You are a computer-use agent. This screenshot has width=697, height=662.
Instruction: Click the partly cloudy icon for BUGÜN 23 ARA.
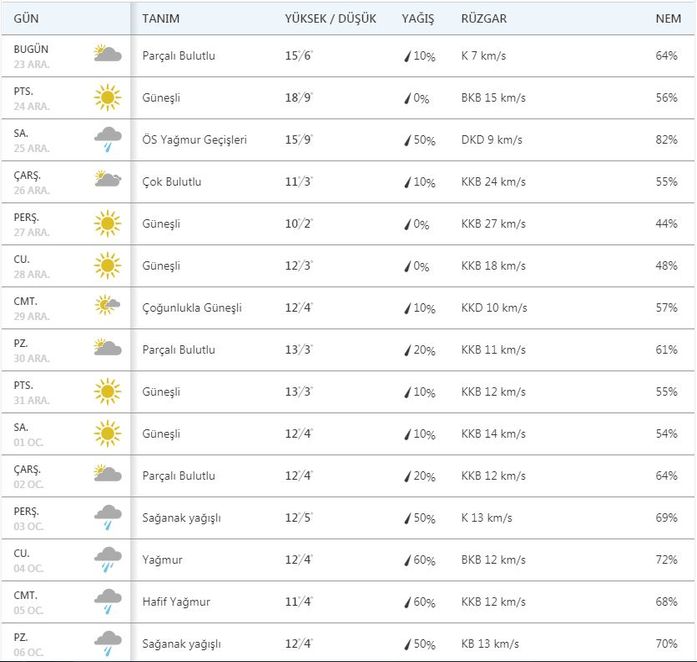pos(107,54)
